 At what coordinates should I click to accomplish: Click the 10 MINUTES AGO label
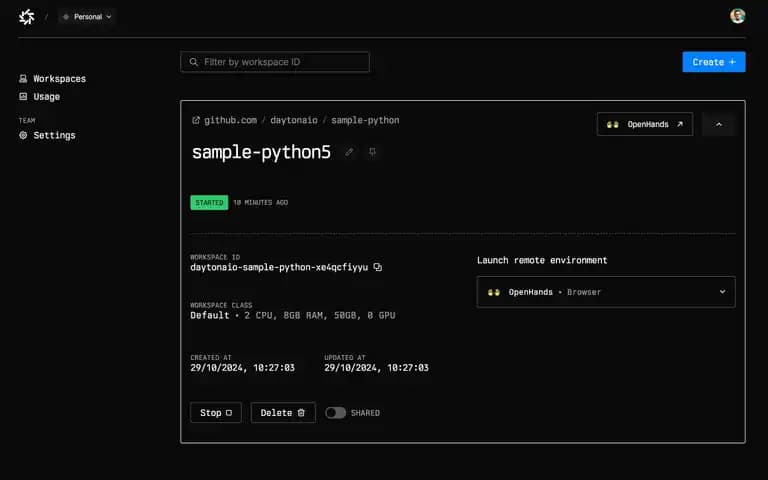(261, 202)
